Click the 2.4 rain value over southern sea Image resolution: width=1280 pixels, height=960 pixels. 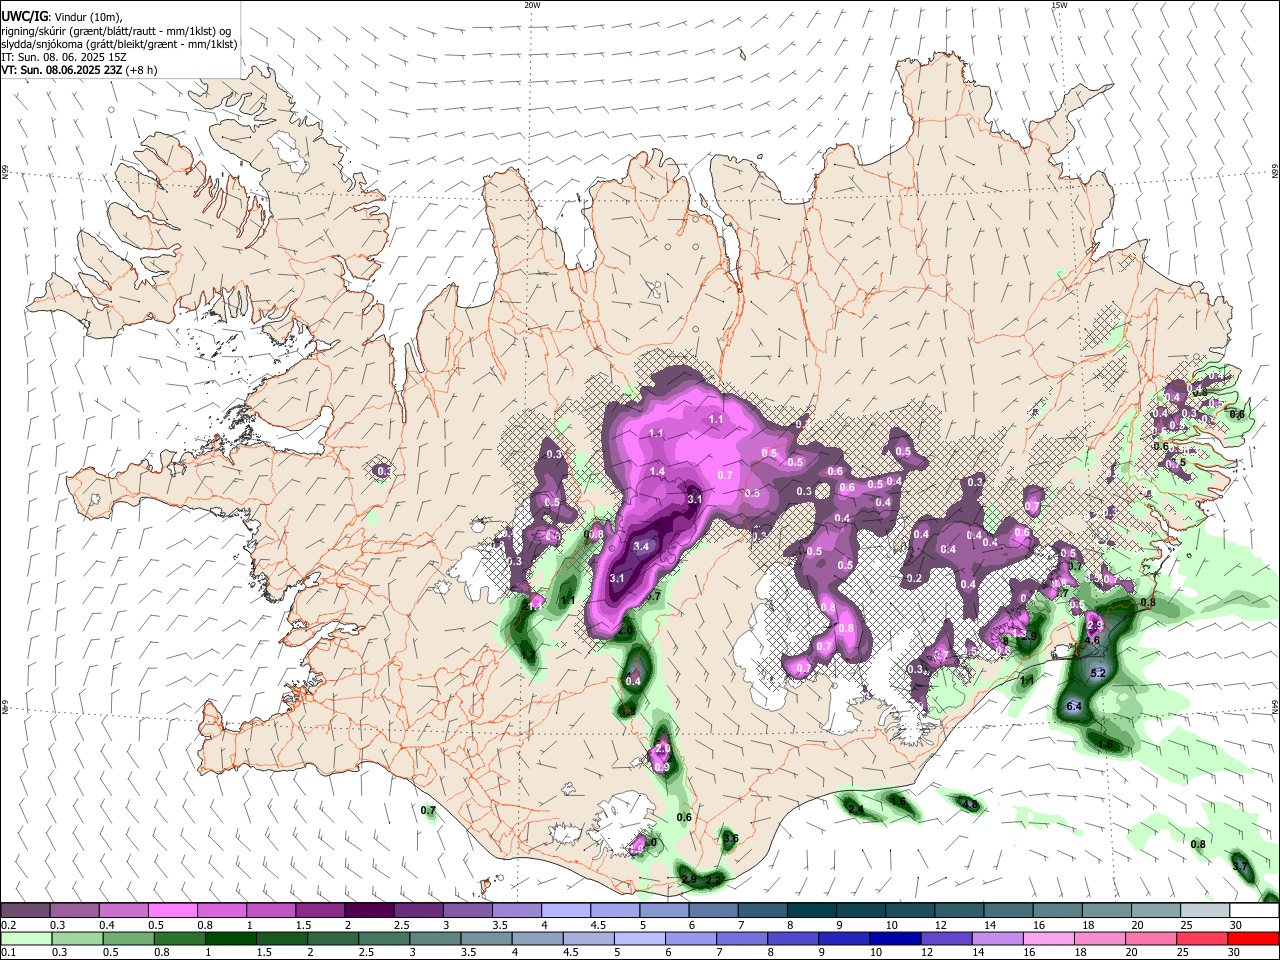coord(856,808)
